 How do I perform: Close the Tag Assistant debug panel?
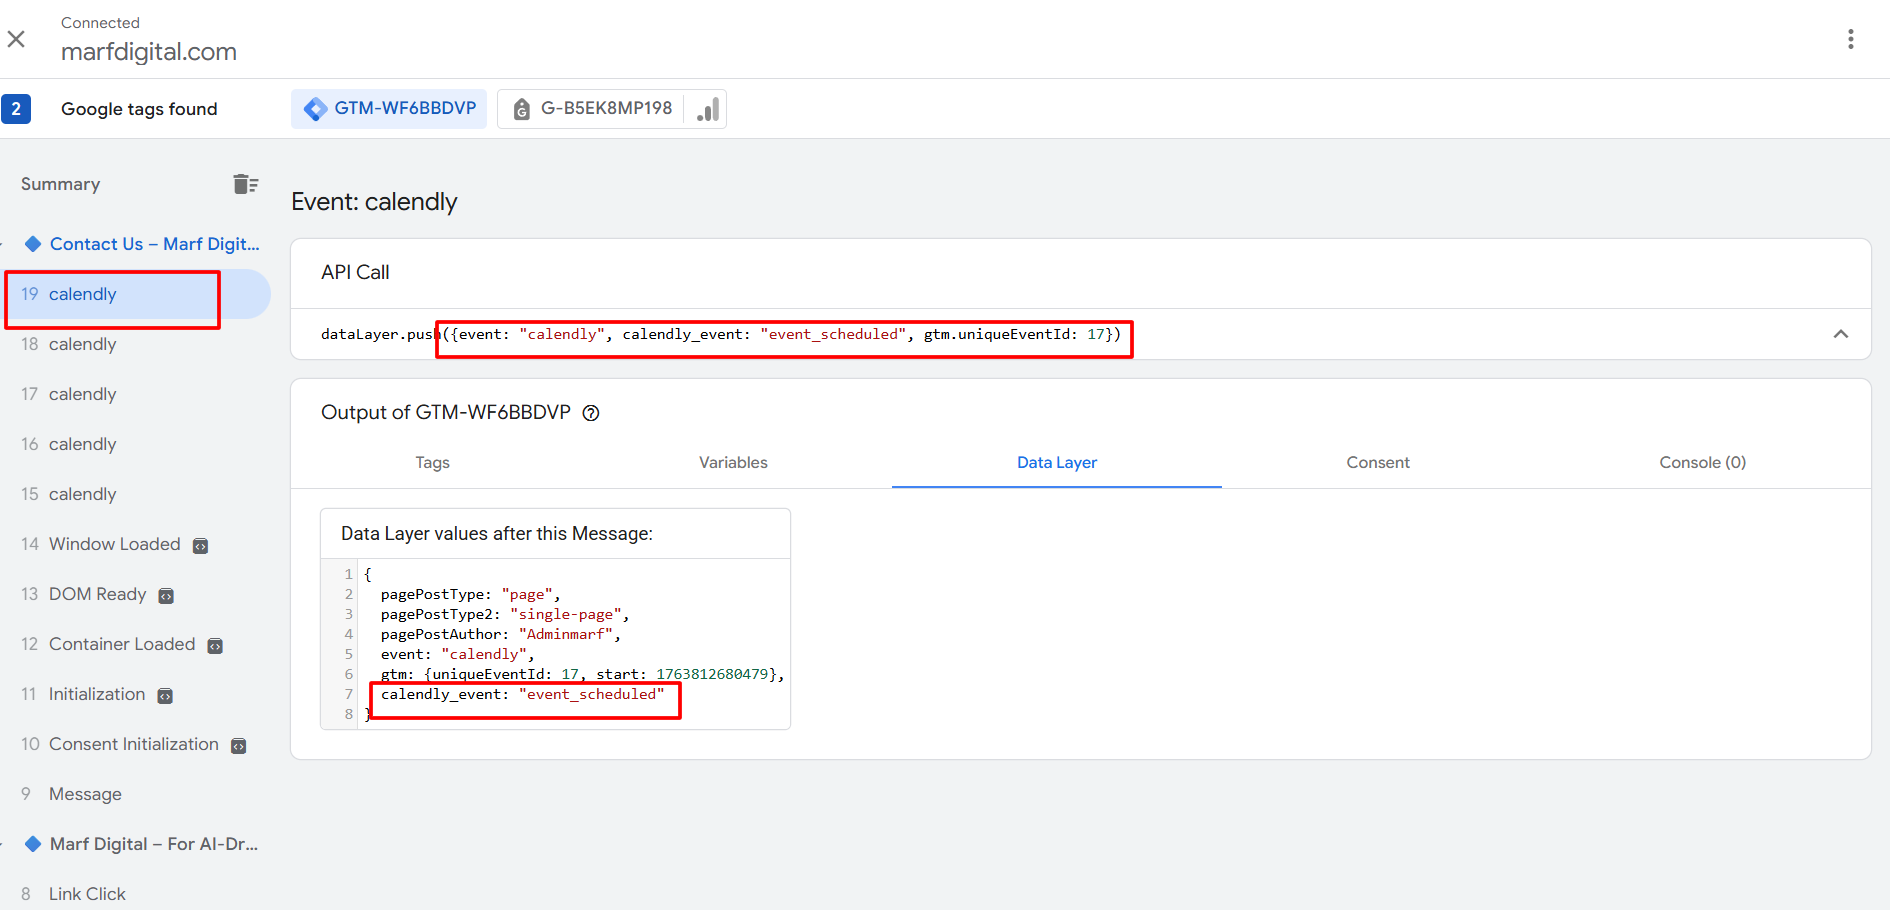(16, 39)
